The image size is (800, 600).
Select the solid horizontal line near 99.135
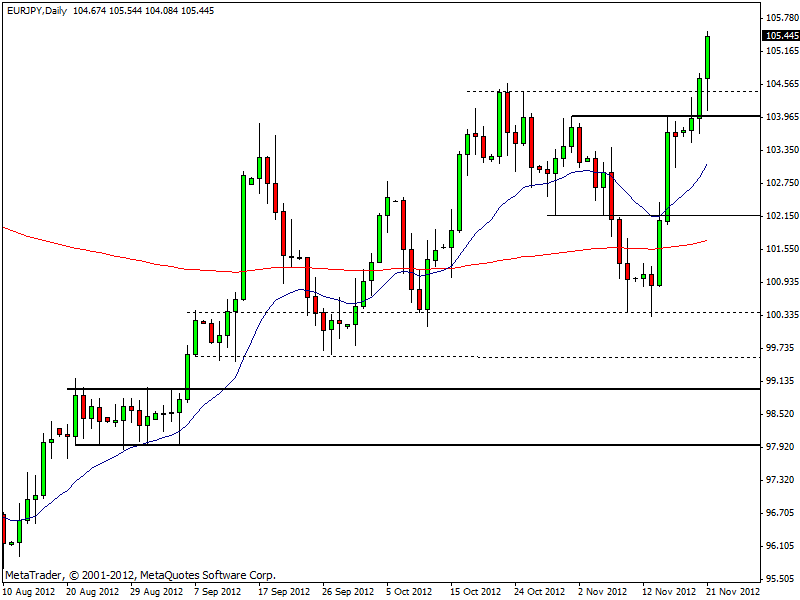point(400,389)
